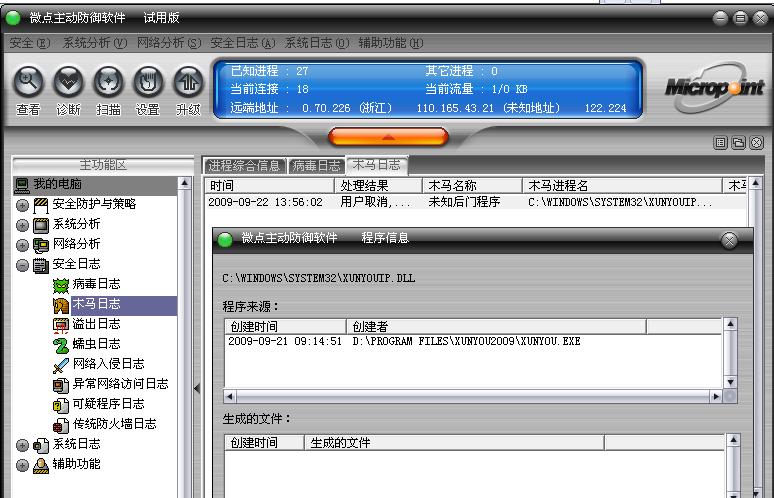Click the 辅助功能 helper person icon
Image resolution: width=774 pixels, height=498 pixels.
pyautogui.click(x=41, y=465)
